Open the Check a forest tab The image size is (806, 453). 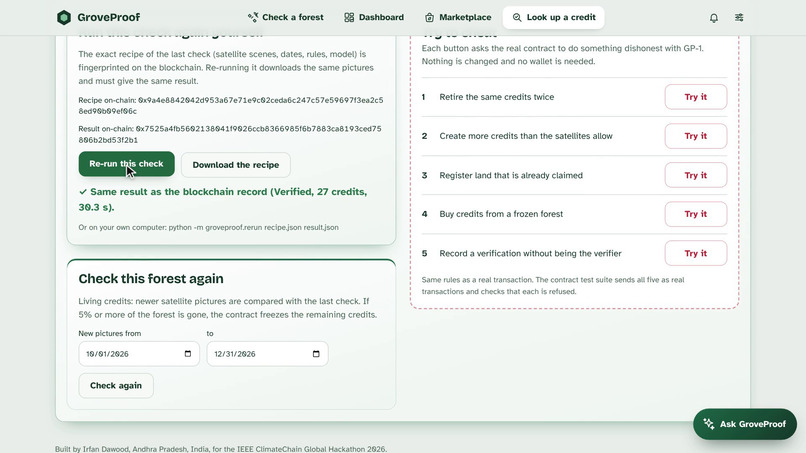point(285,17)
